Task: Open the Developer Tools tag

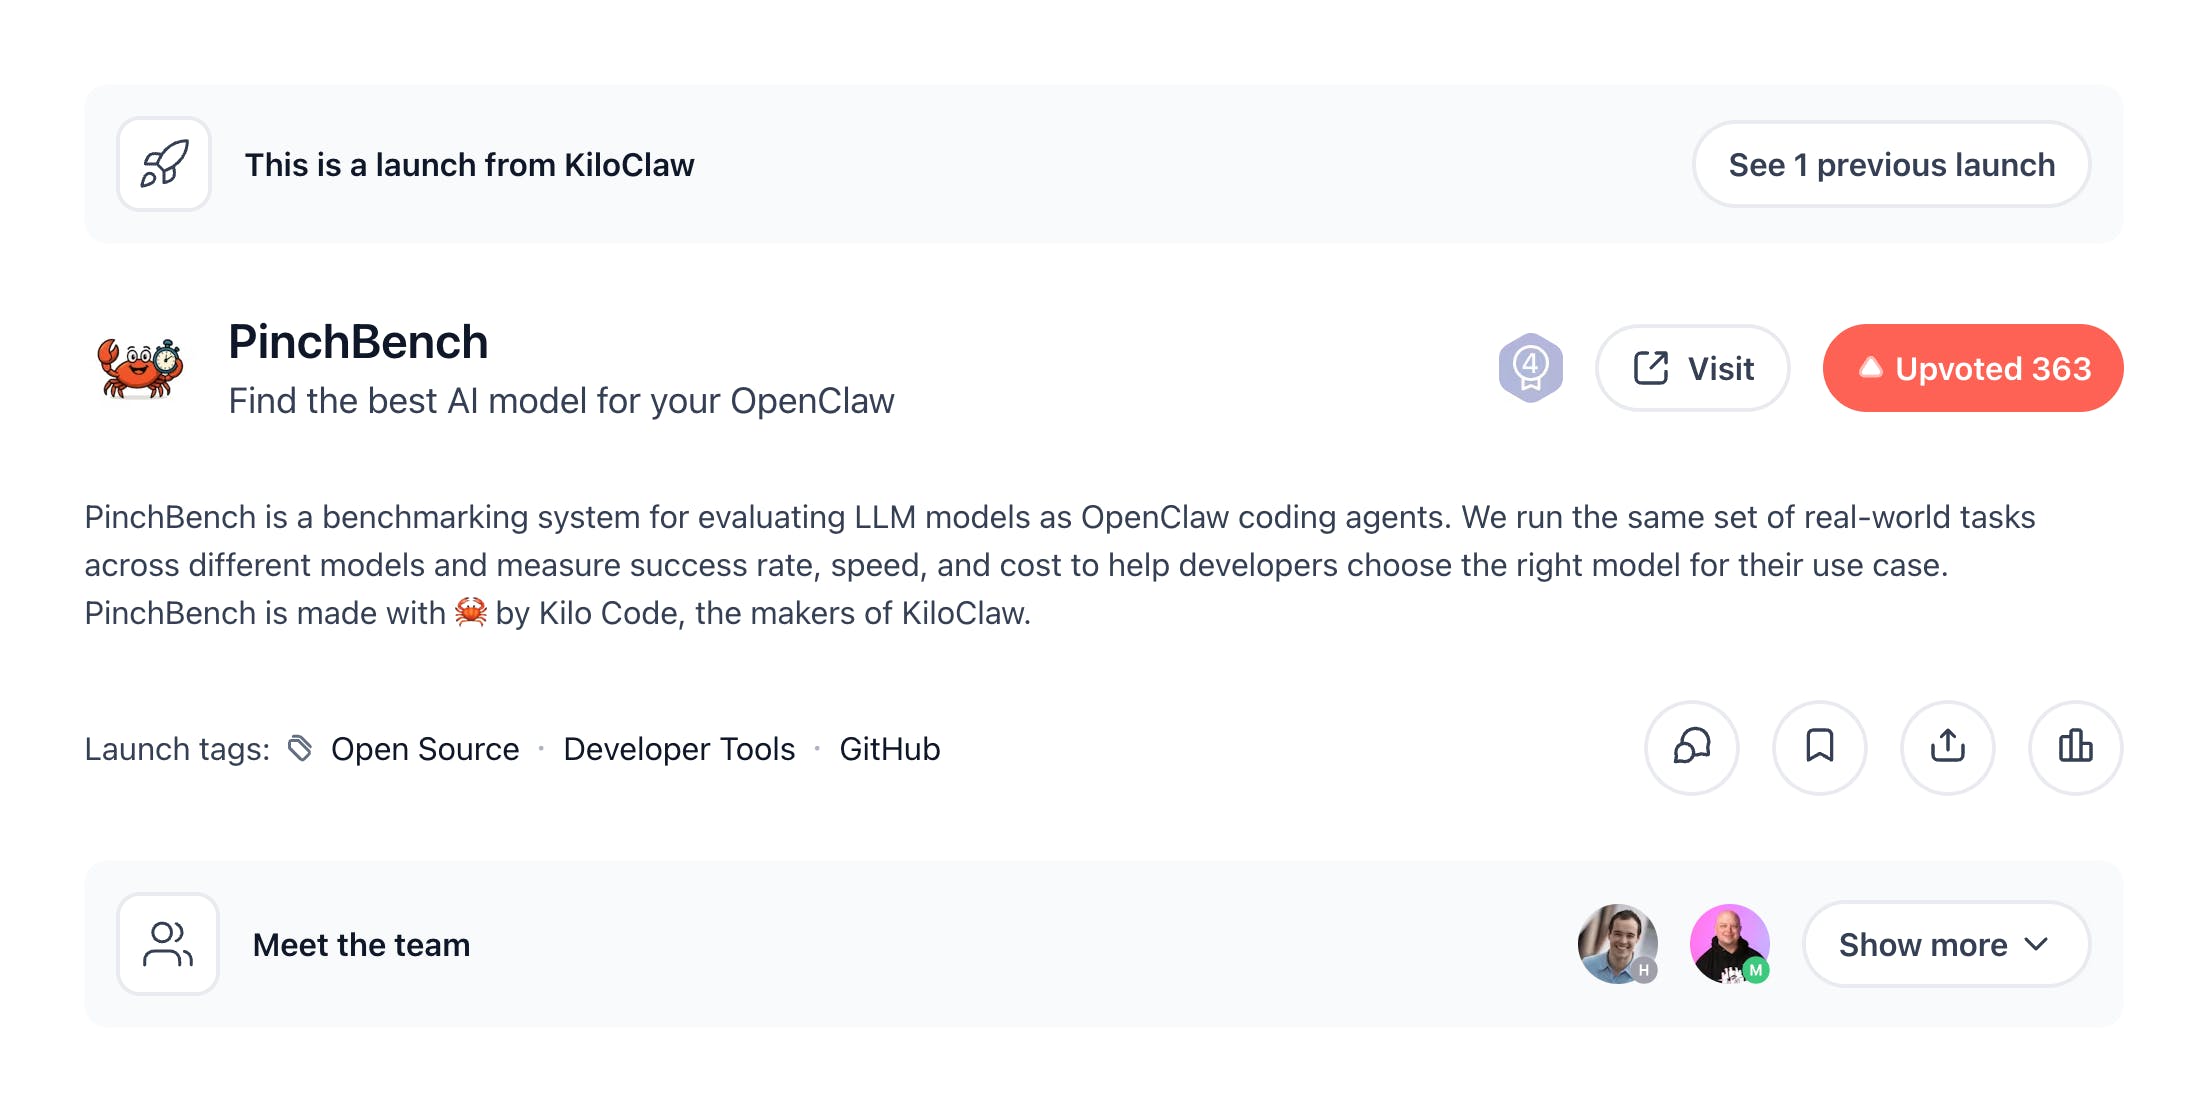Action: point(679,749)
